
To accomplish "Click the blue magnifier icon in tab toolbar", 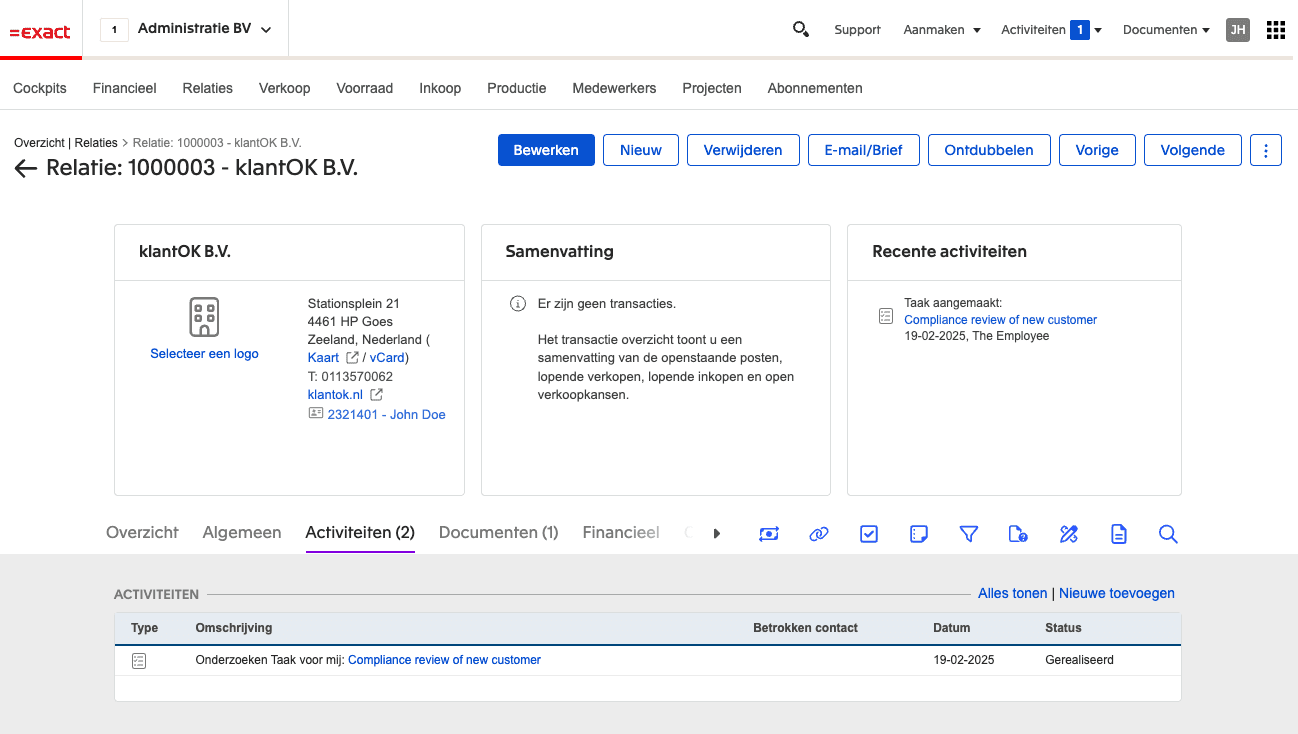I will (x=1168, y=534).
